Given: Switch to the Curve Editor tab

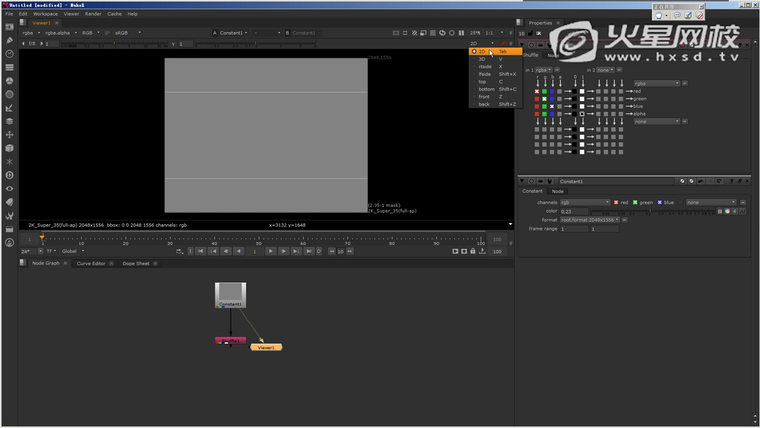Looking at the screenshot, I should click(x=91, y=263).
